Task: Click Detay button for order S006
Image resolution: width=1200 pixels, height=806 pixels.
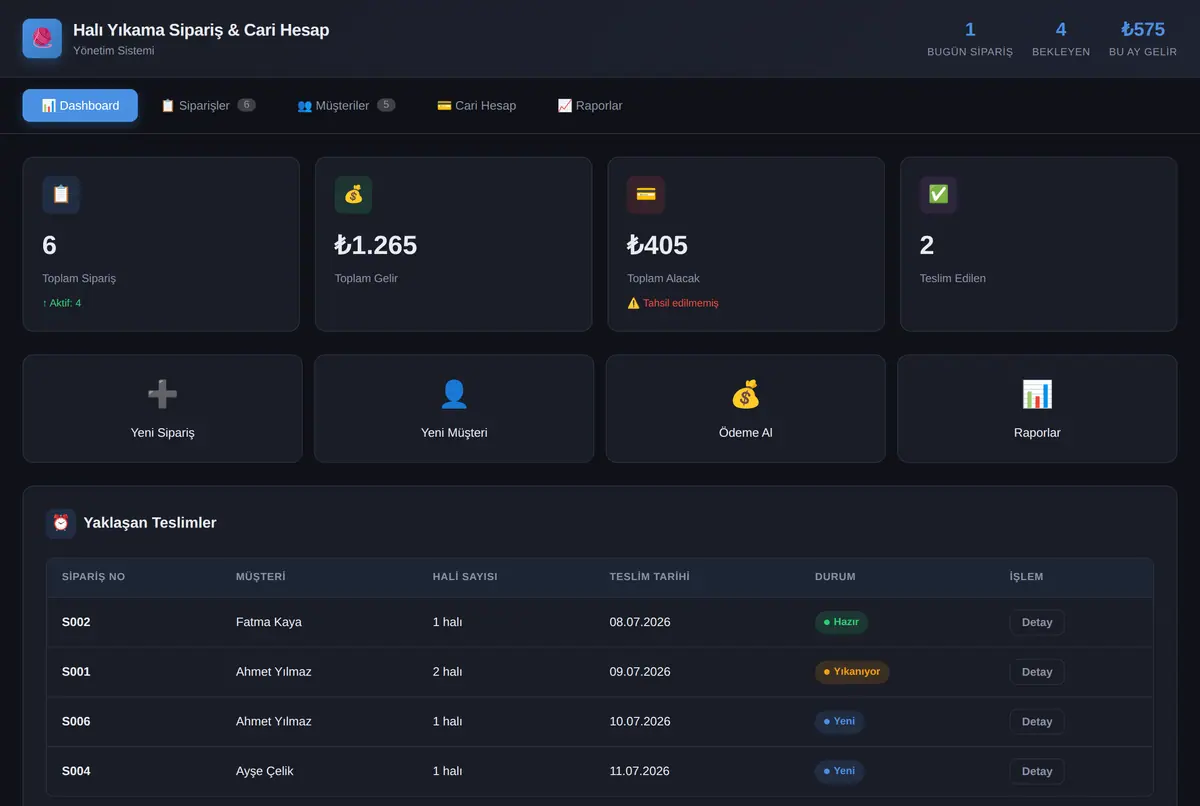Action: pos(1037,721)
